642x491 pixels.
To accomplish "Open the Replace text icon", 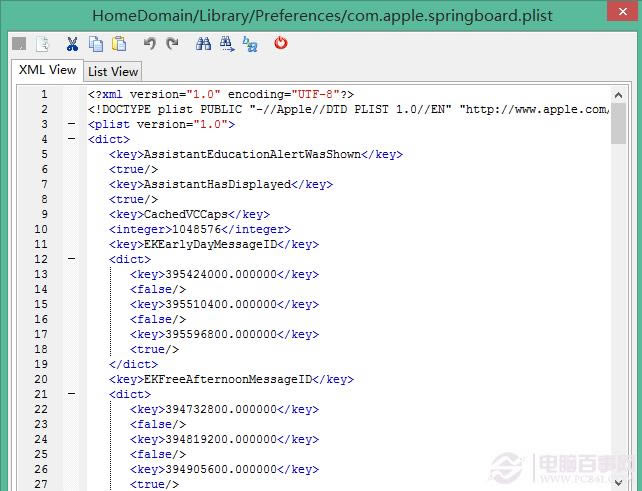I will [250, 44].
